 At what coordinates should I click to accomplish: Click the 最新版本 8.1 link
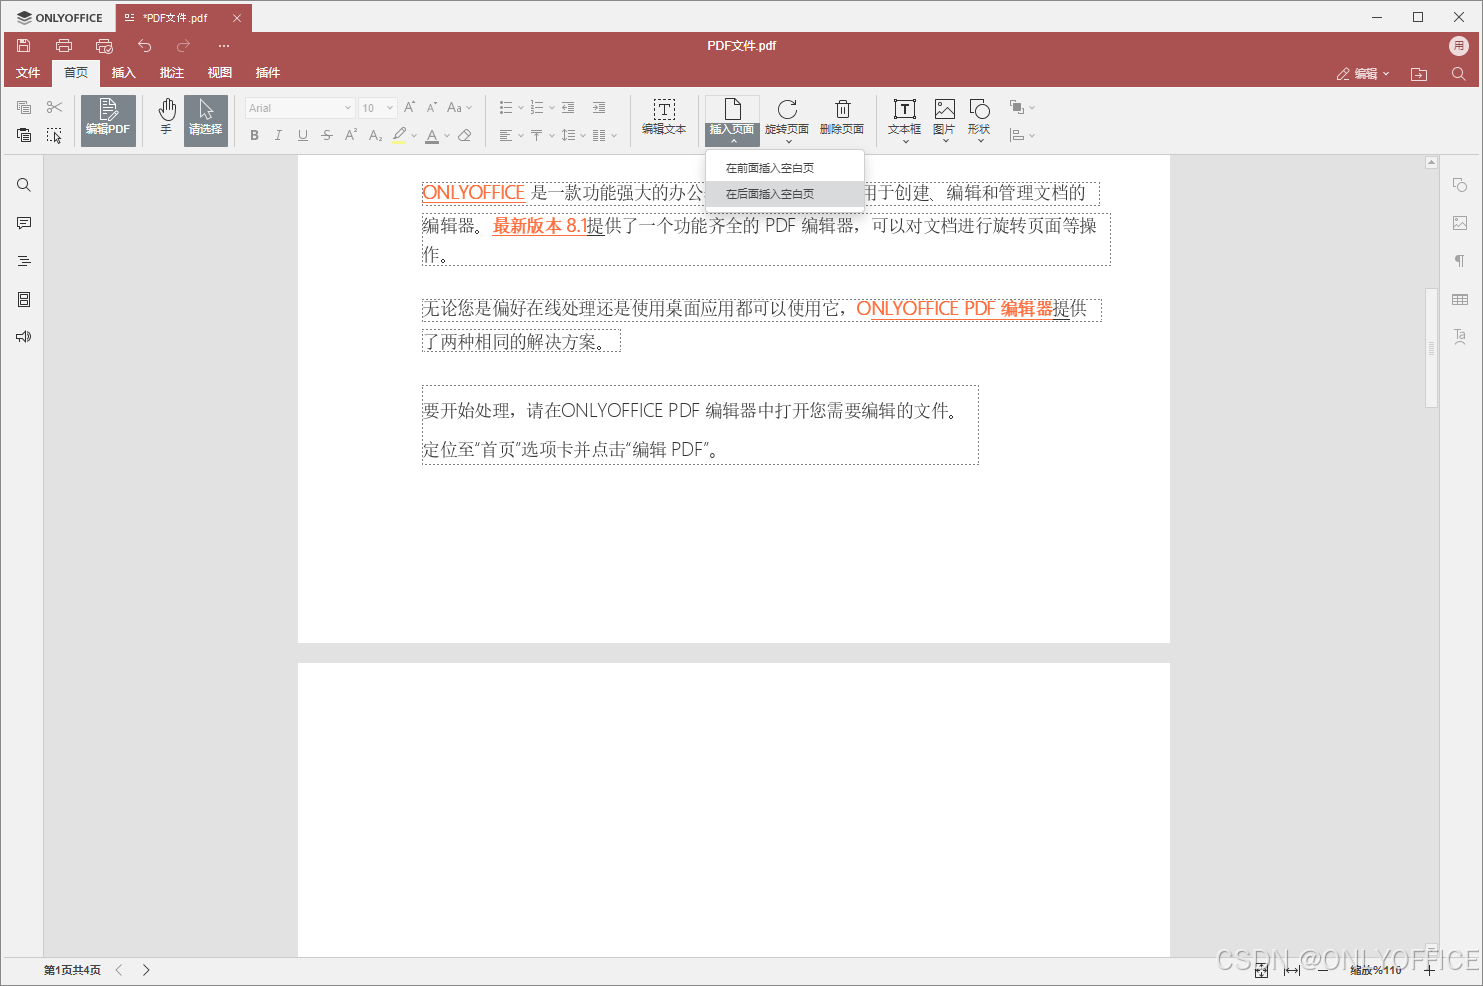tap(539, 226)
